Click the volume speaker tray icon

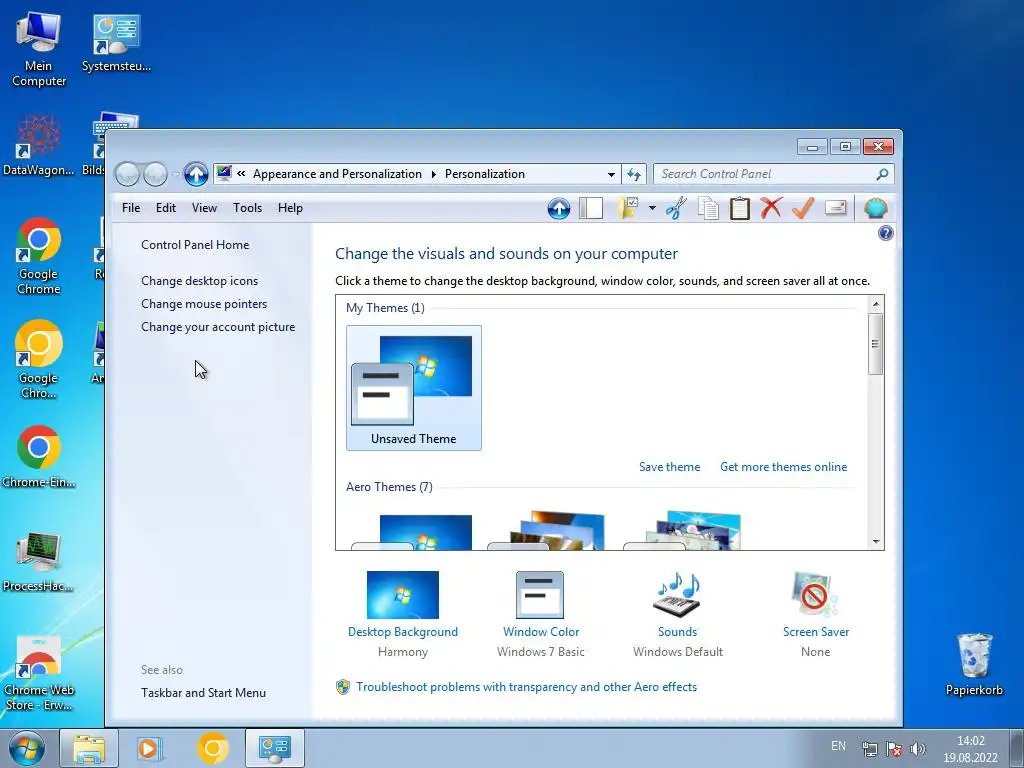918,749
